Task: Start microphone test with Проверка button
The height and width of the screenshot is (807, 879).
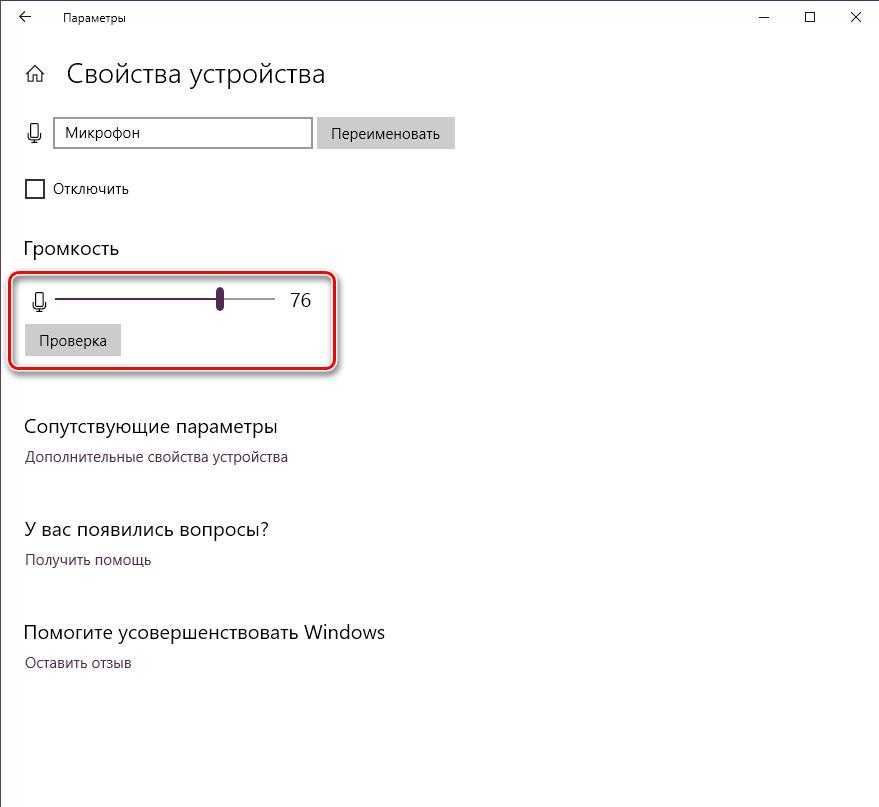Action: 73,340
